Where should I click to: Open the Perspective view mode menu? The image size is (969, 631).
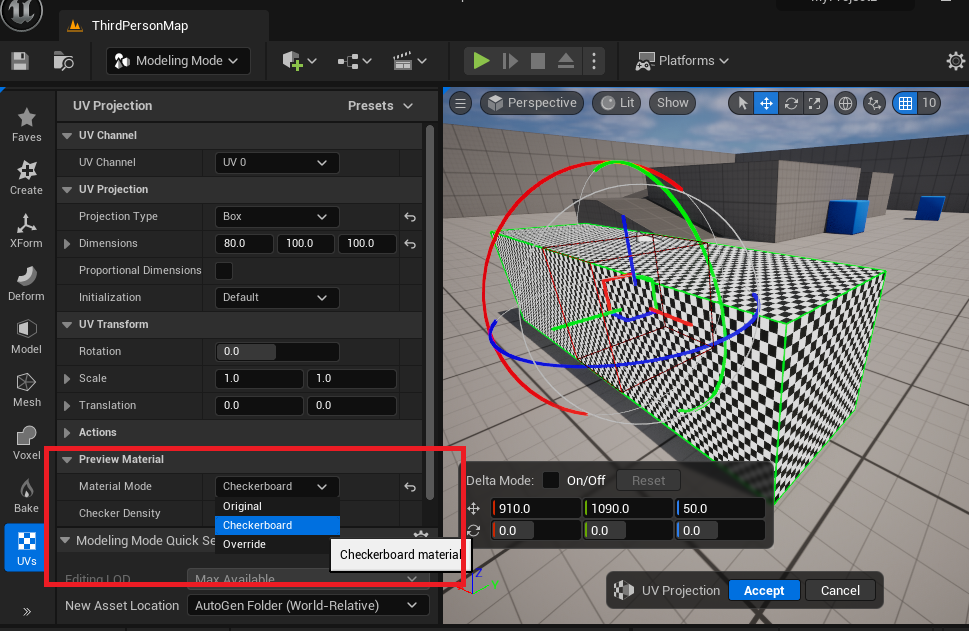click(533, 103)
